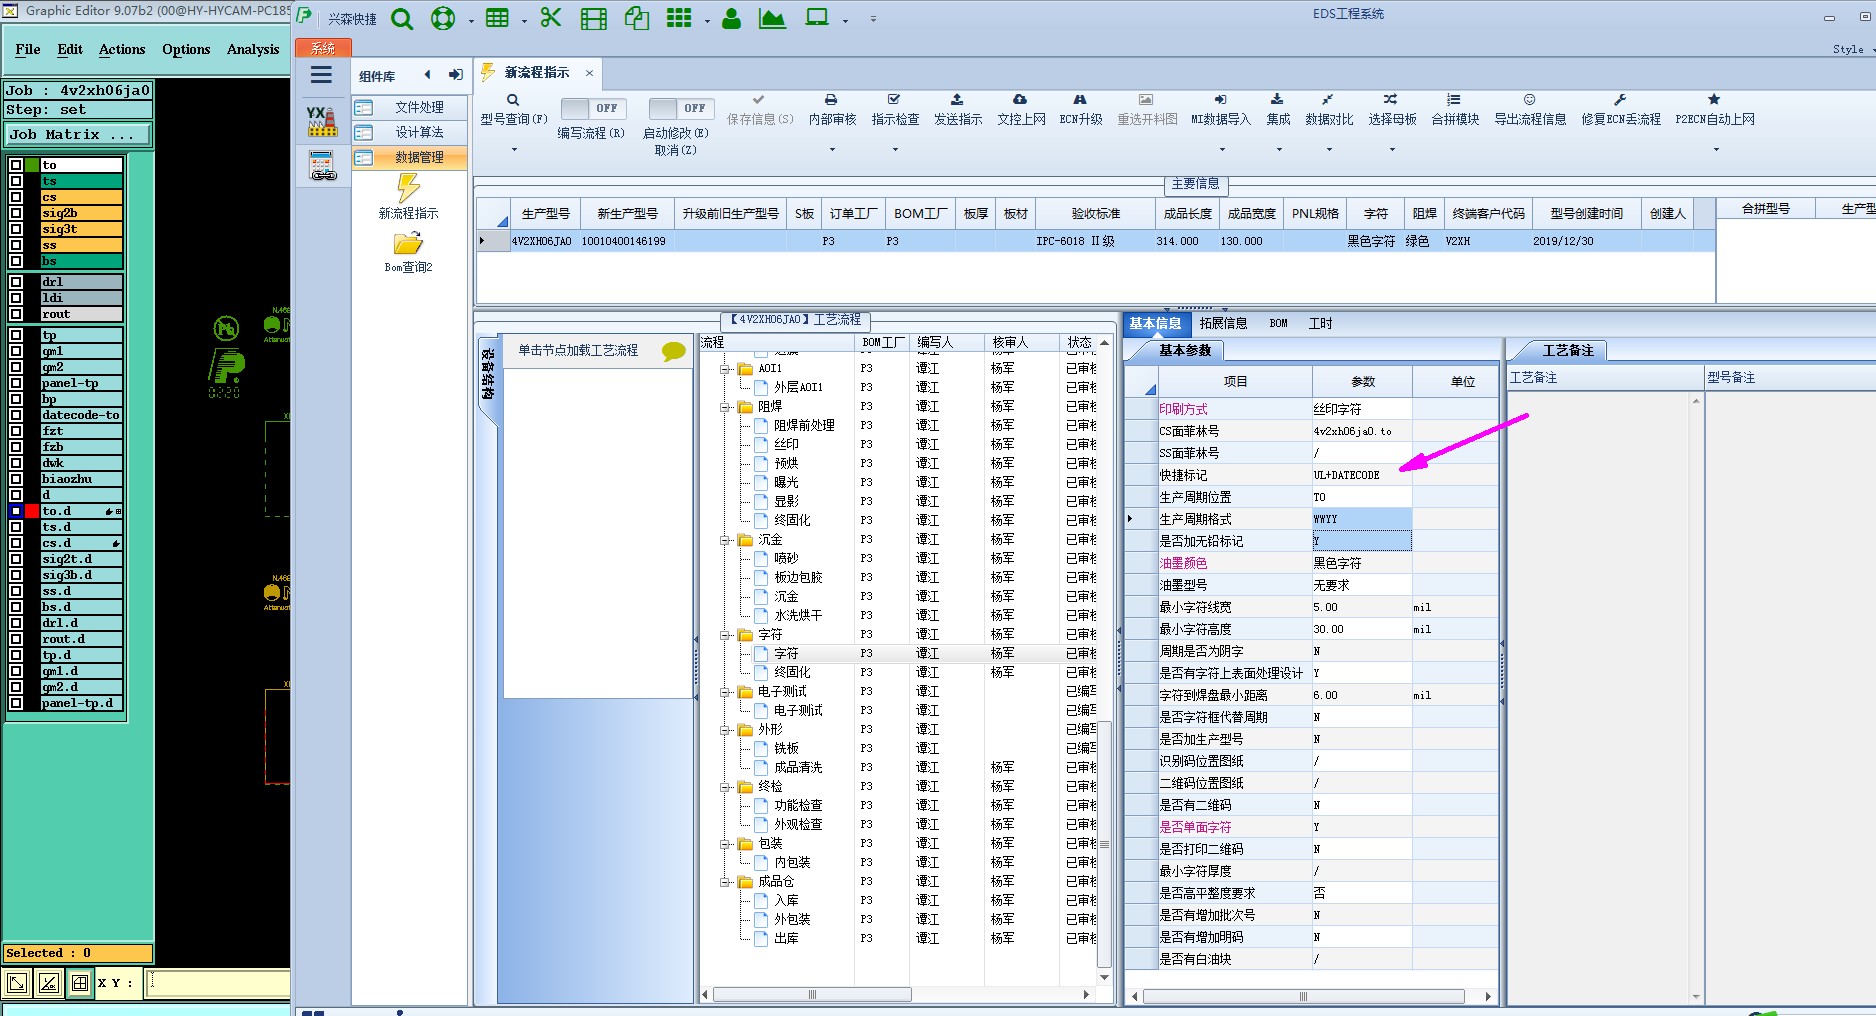Toggle the 编写流程(R) OFF switch
Viewport: 1876px width, 1016px height.
click(x=593, y=108)
